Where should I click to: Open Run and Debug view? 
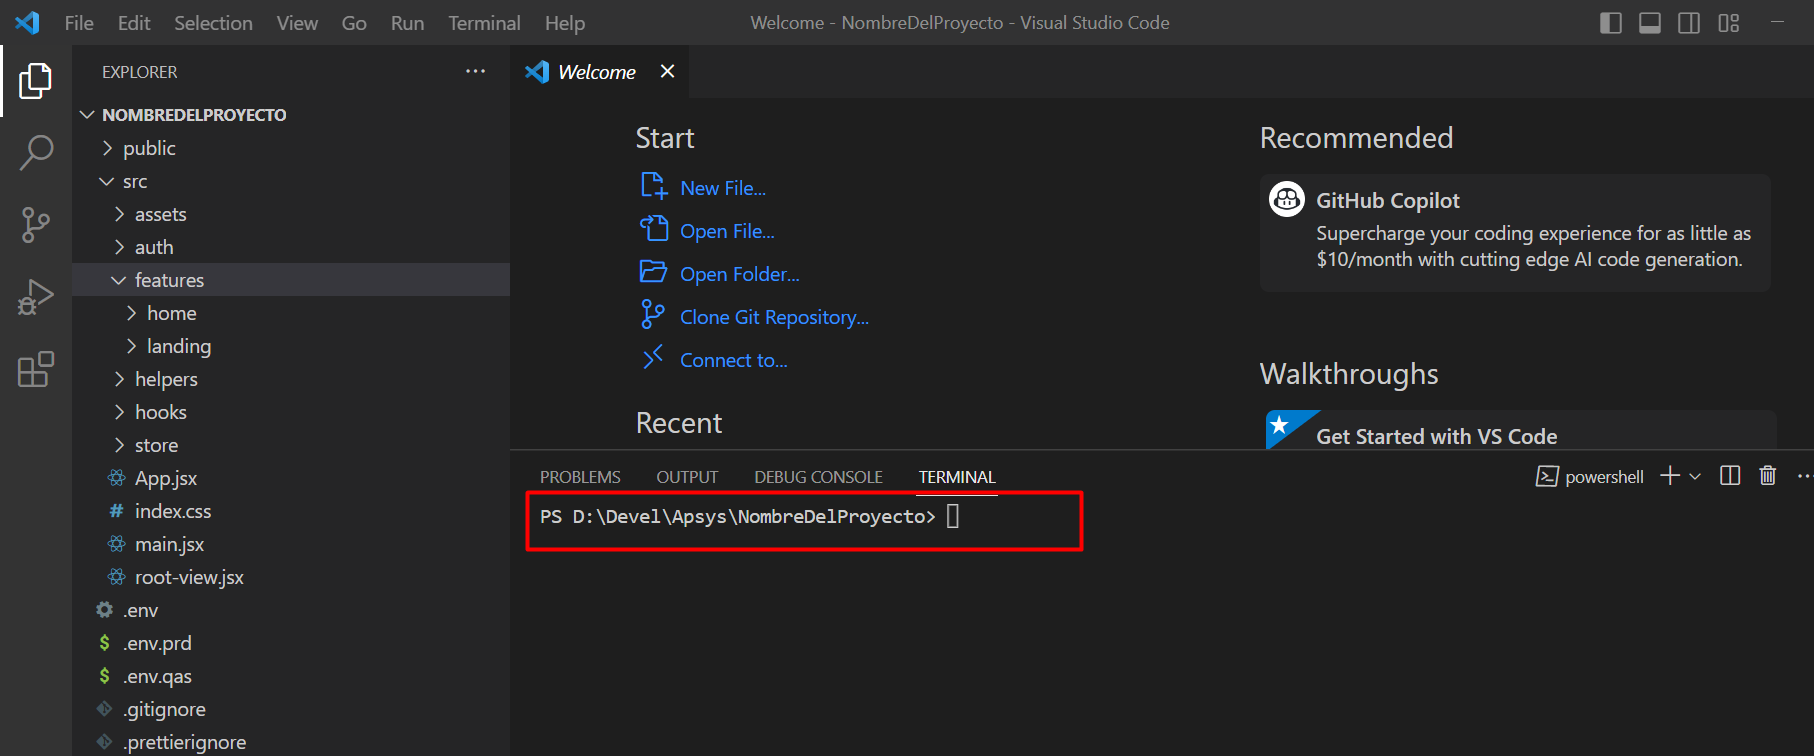click(36, 297)
